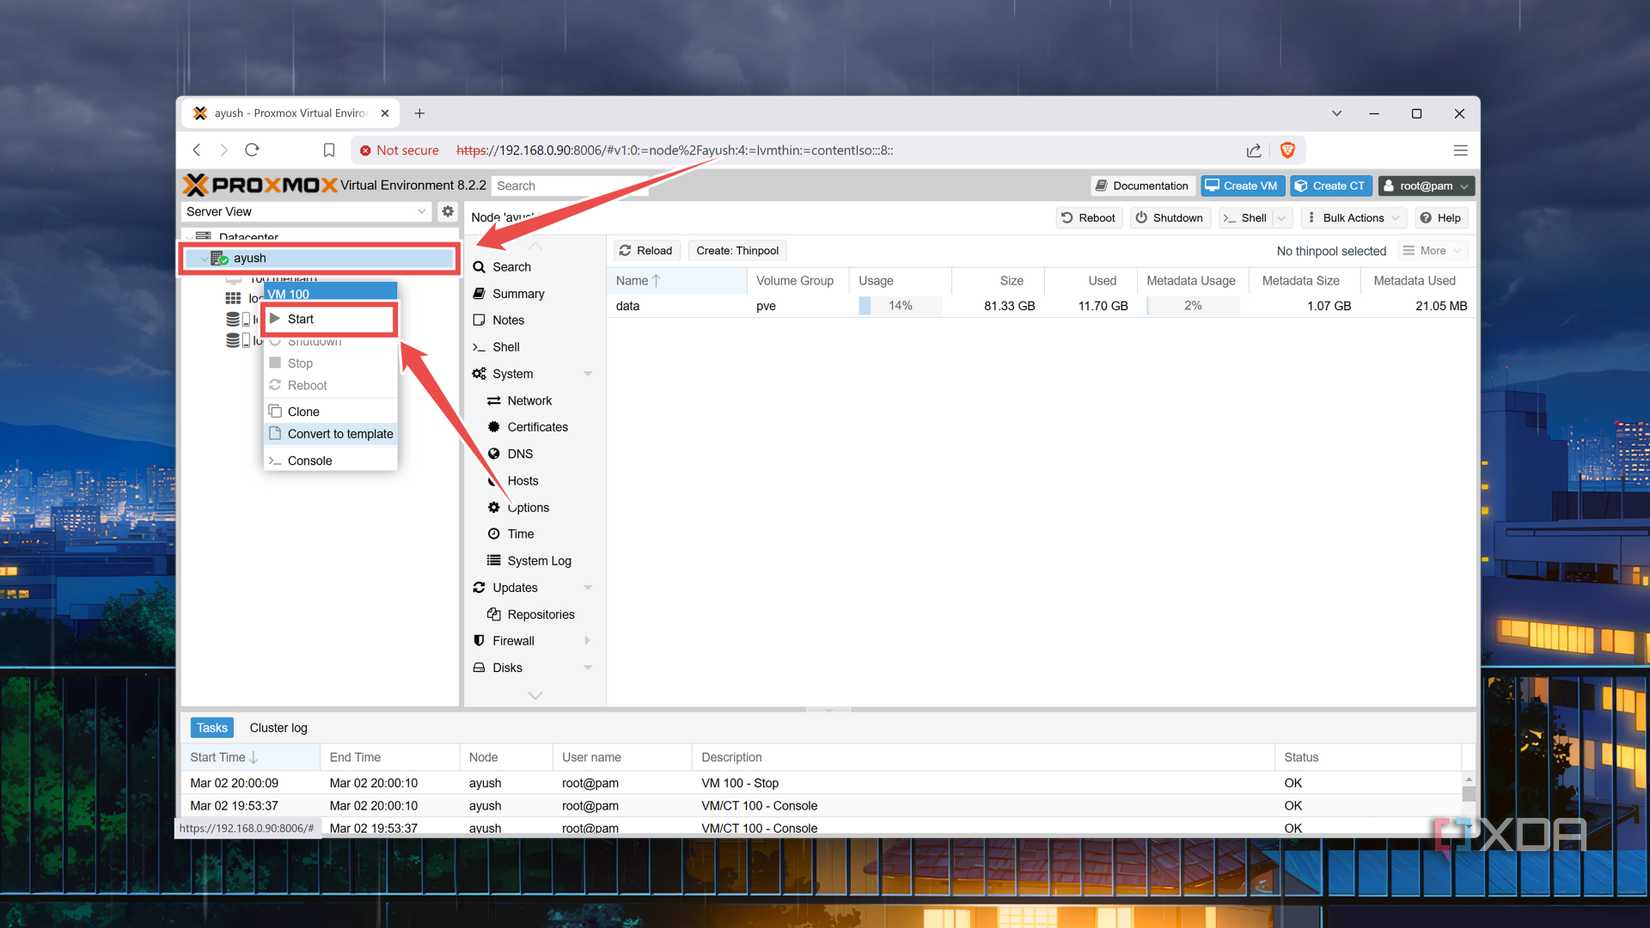This screenshot has width=1650, height=928.
Task: Open the root@pam user menu
Action: [x=1426, y=185]
